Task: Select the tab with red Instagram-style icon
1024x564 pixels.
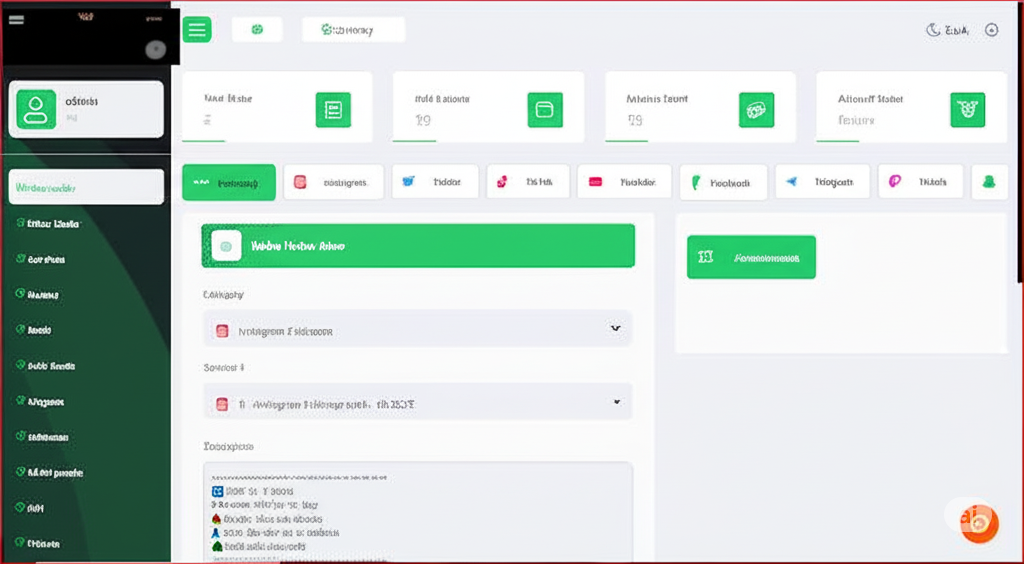Action: [333, 182]
